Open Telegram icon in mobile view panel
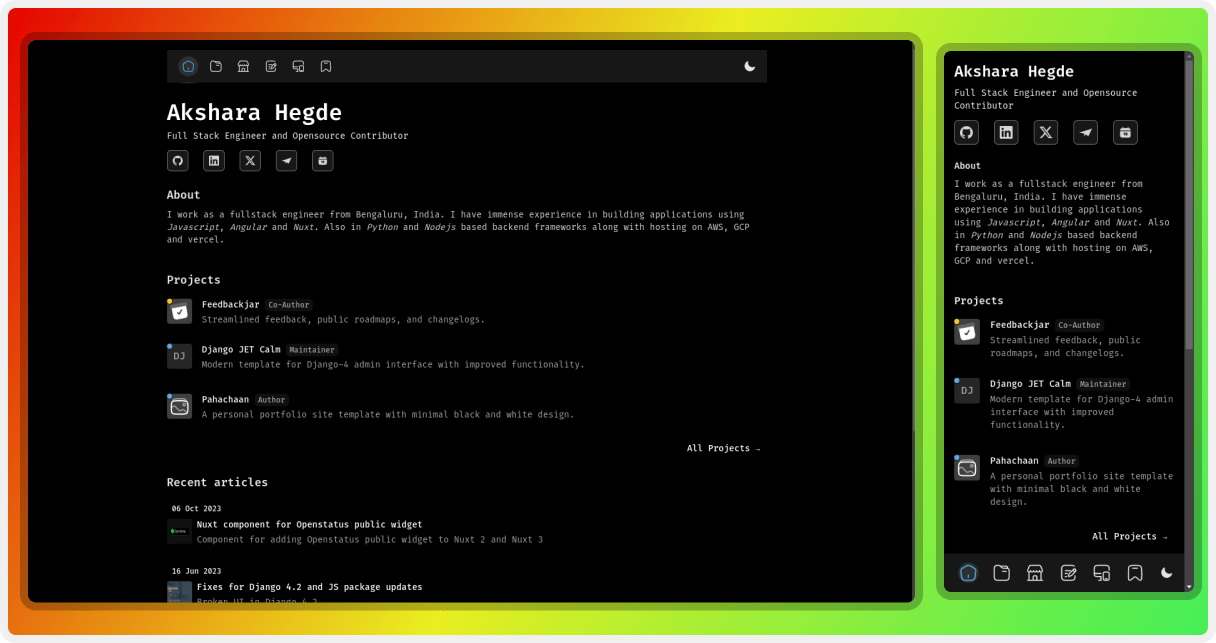Viewport: 1216px width, 643px height. pyautogui.click(x=1086, y=132)
